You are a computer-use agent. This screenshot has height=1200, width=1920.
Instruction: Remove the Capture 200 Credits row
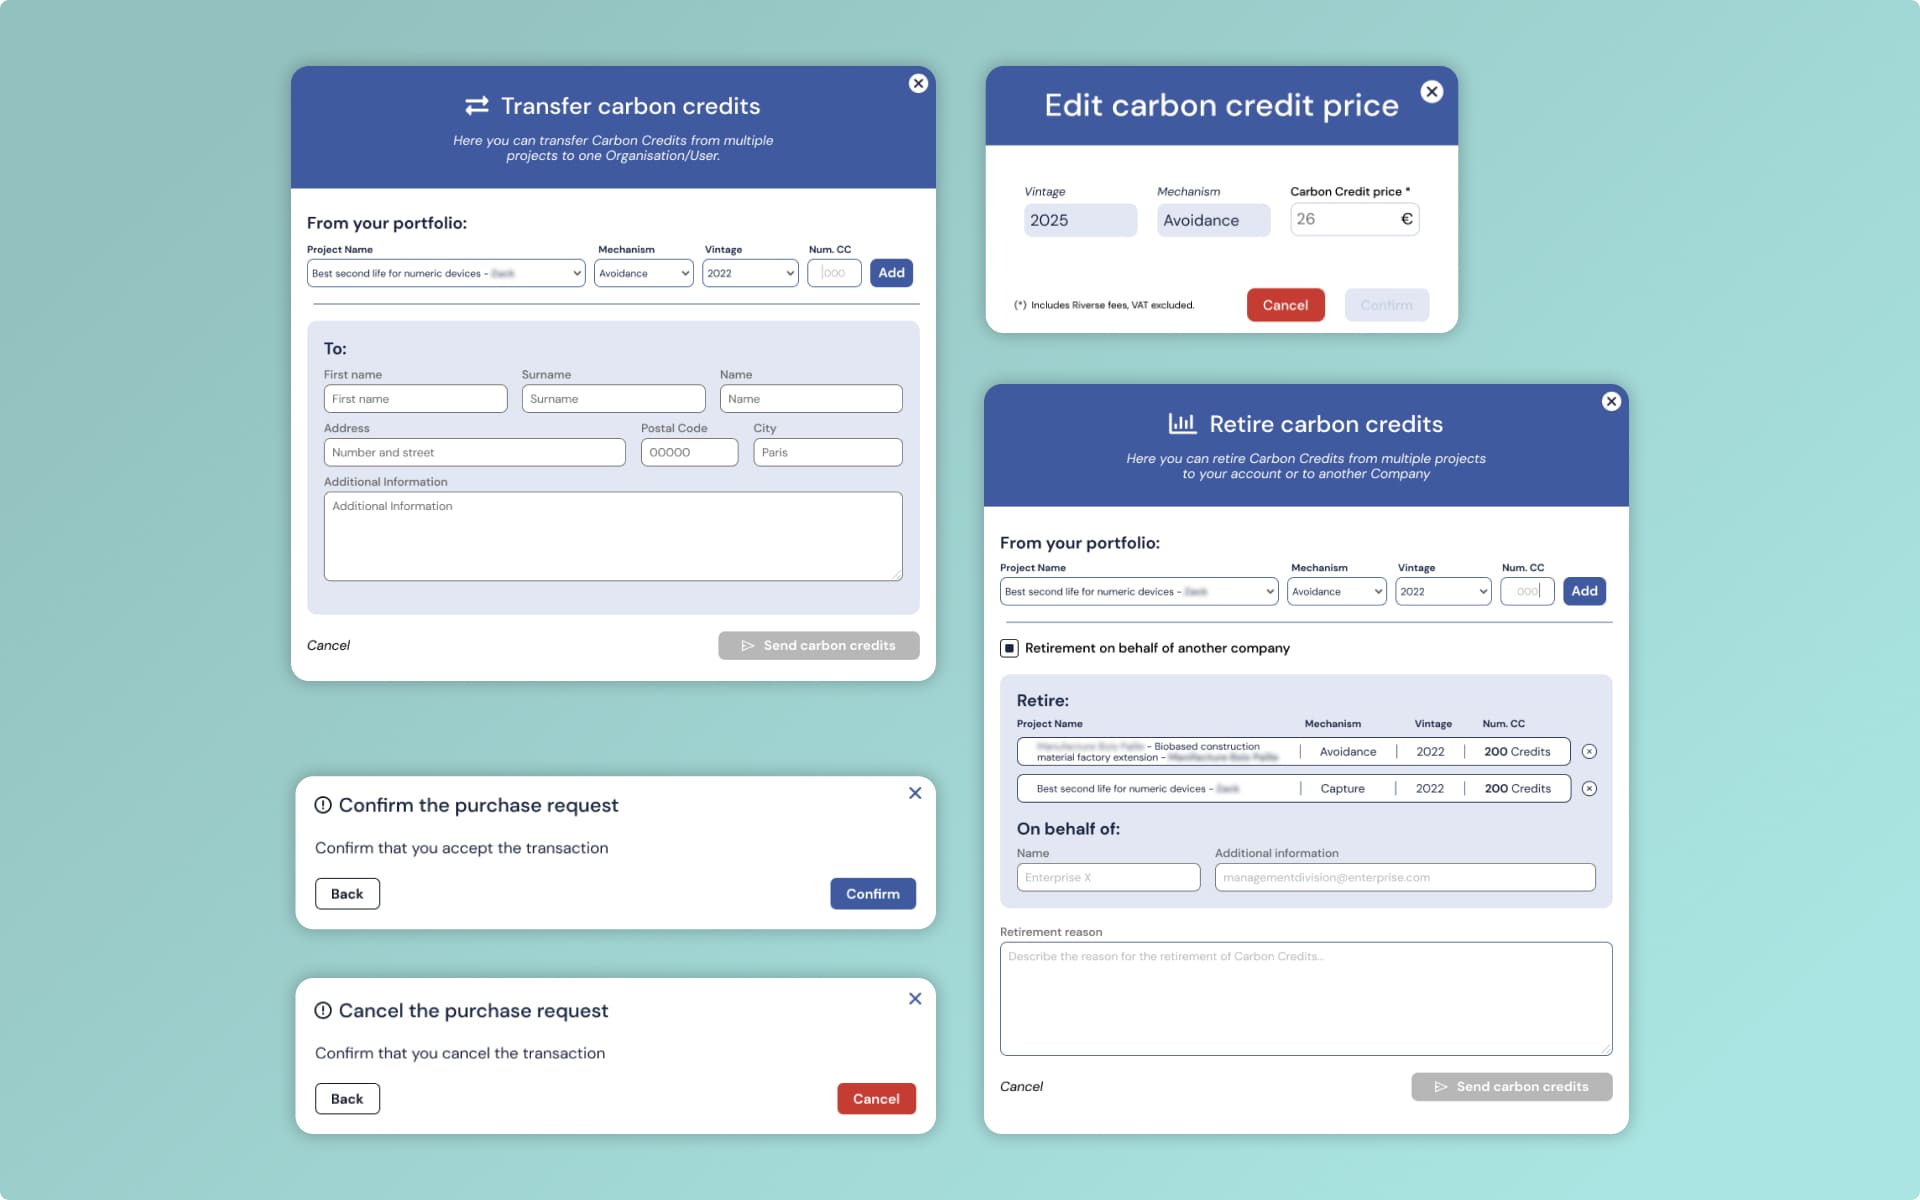coord(1589,789)
